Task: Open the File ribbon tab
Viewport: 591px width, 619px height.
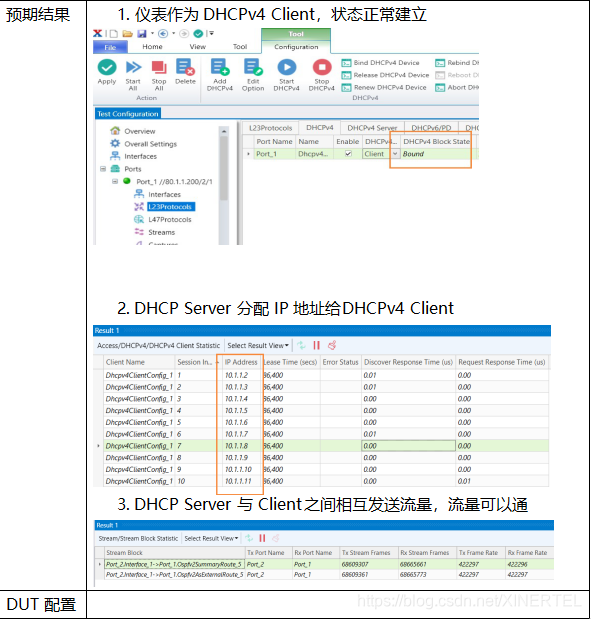Action: tap(110, 47)
